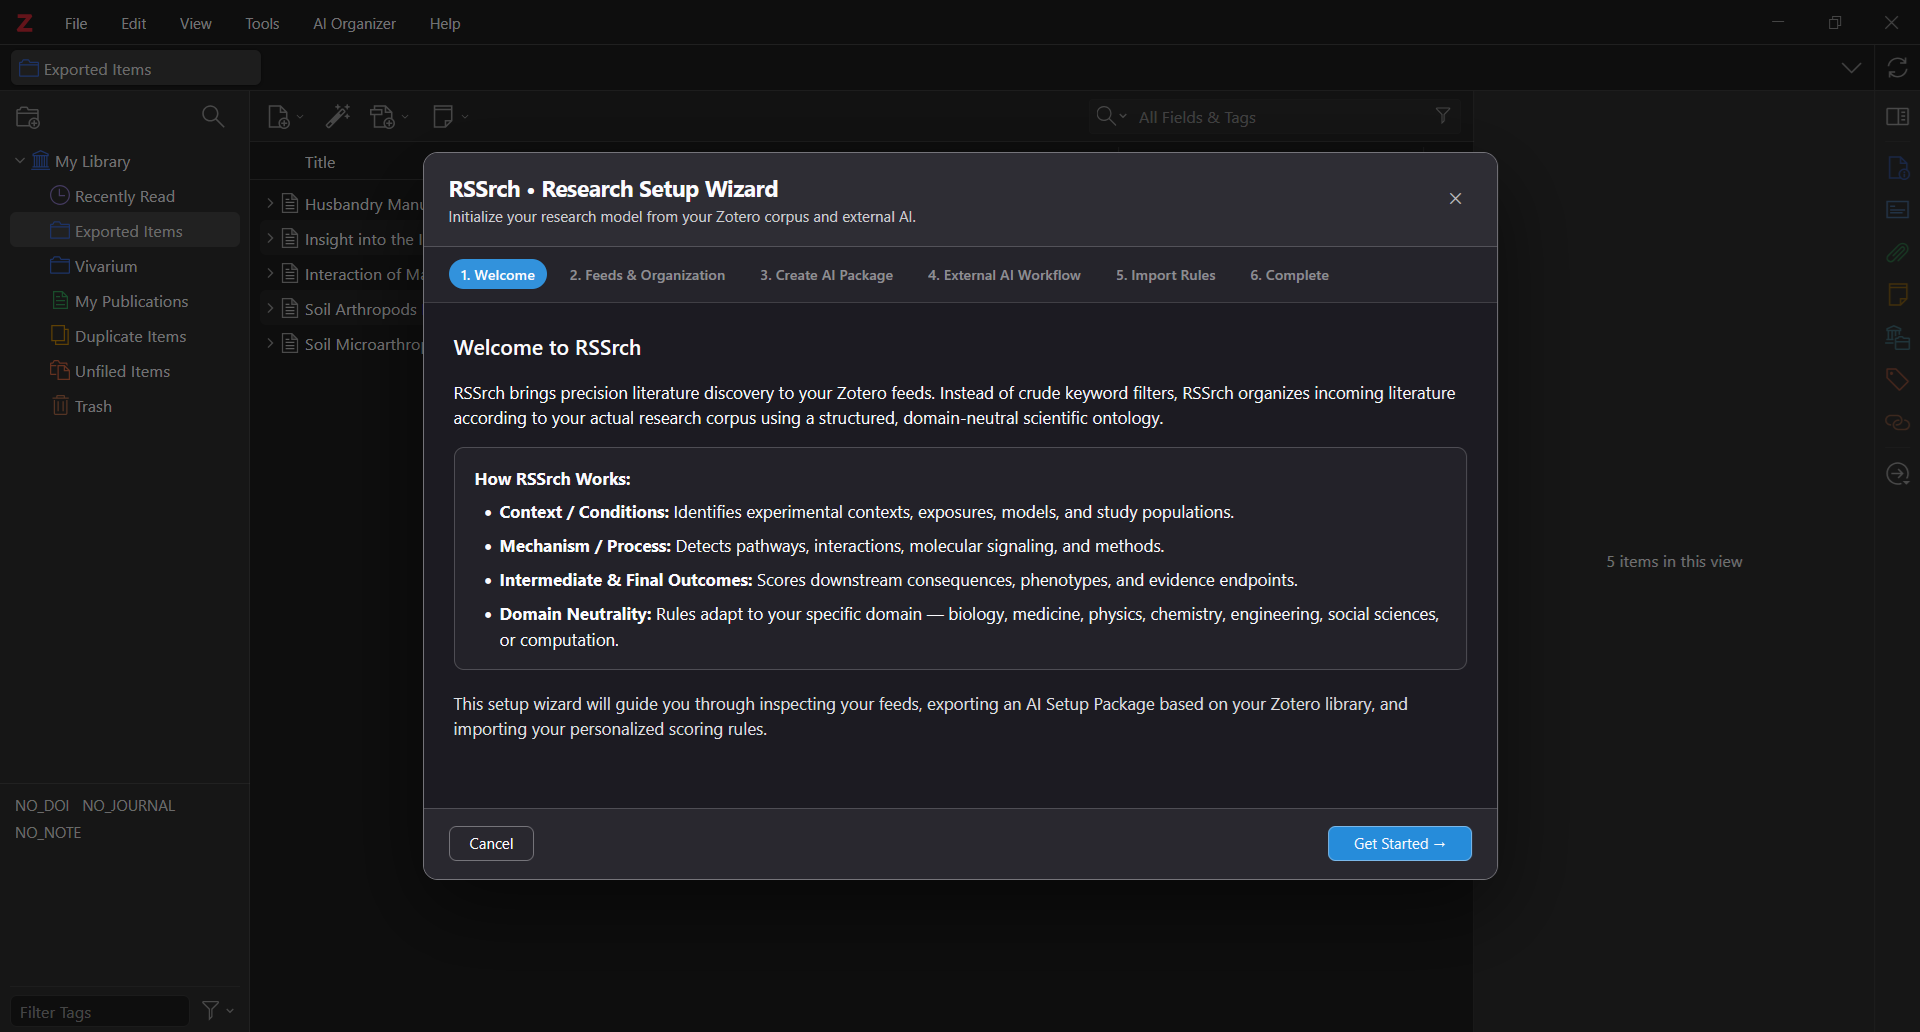The image size is (1920, 1032).
Task: Open the Add Attachment dropdown arrow
Action: (405, 117)
